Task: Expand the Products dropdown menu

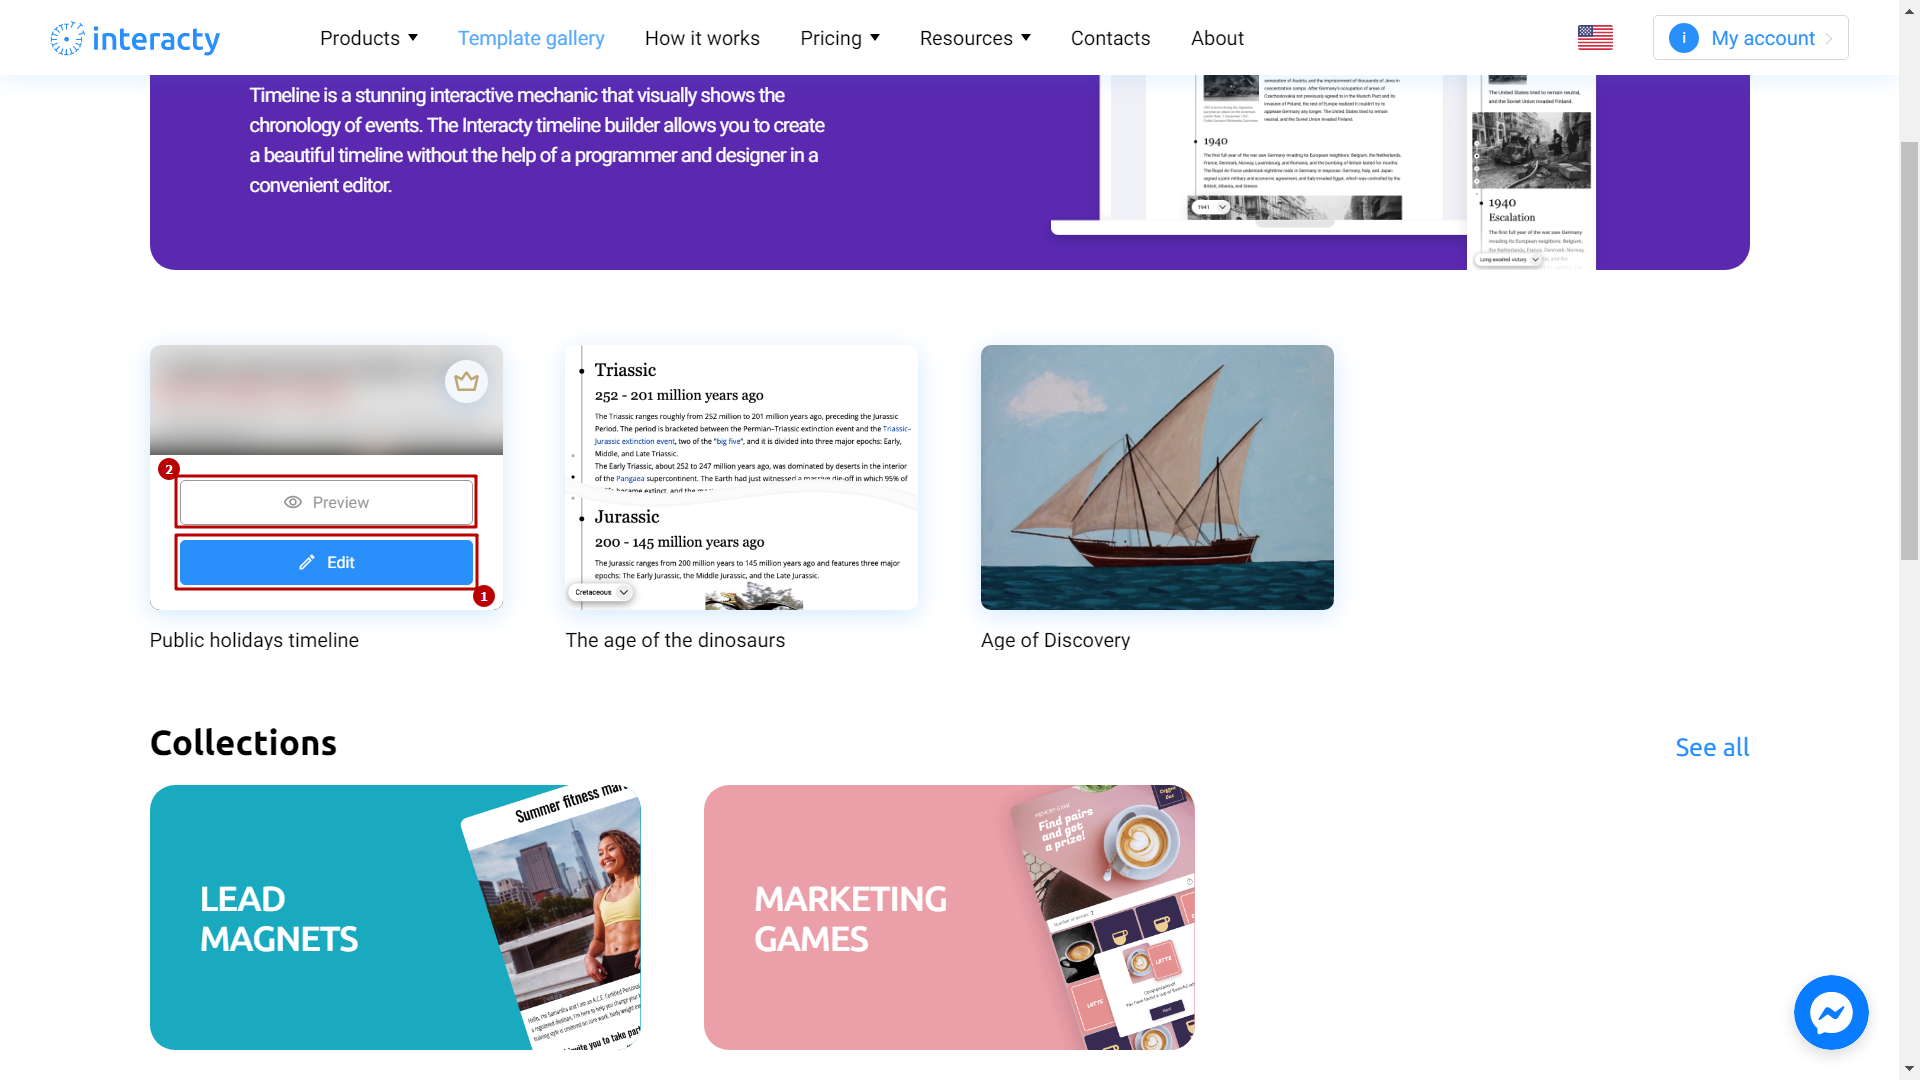Action: coord(368,38)
